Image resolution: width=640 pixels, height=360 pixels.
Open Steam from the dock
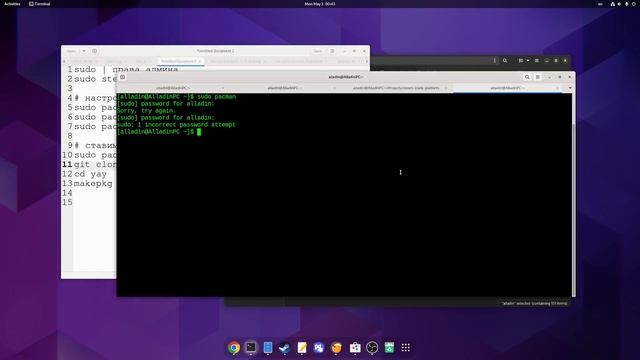click(285, 347)
